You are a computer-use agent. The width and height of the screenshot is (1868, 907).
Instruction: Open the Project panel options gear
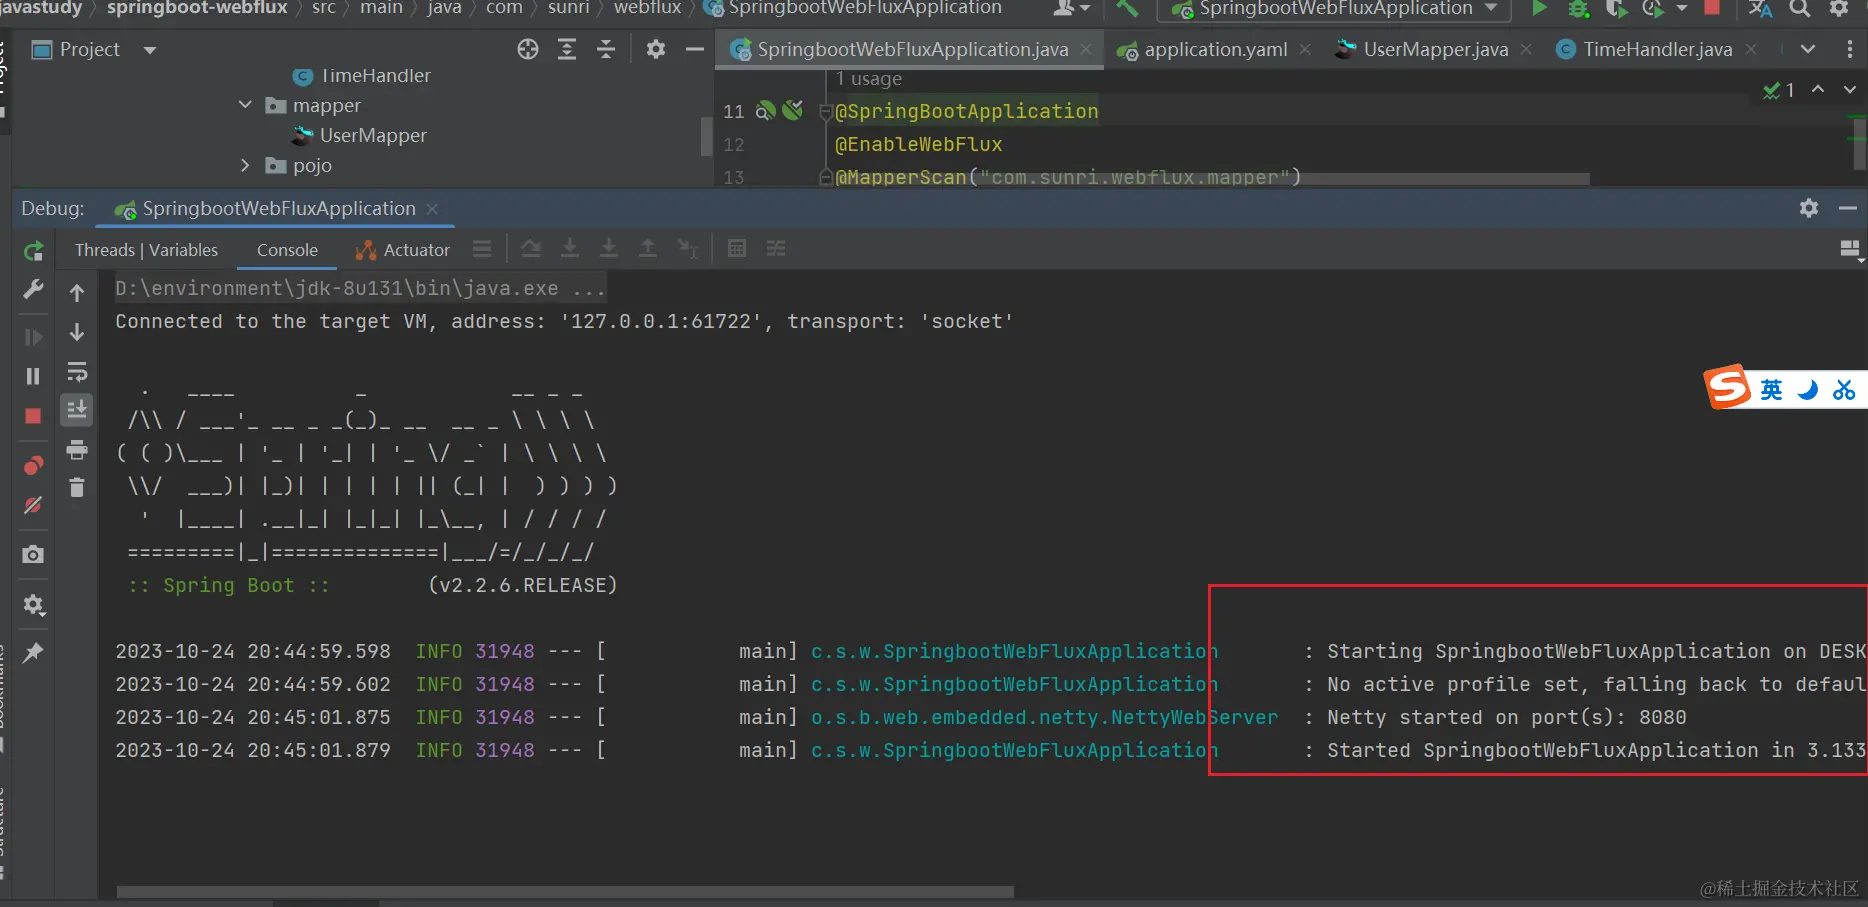point(656,49)
